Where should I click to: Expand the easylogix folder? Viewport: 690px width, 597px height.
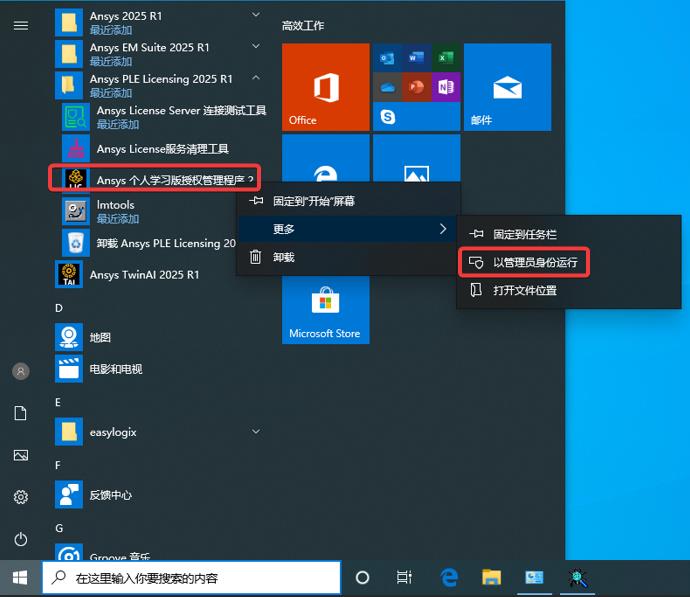pyautogui.click(x=158, y=432)
